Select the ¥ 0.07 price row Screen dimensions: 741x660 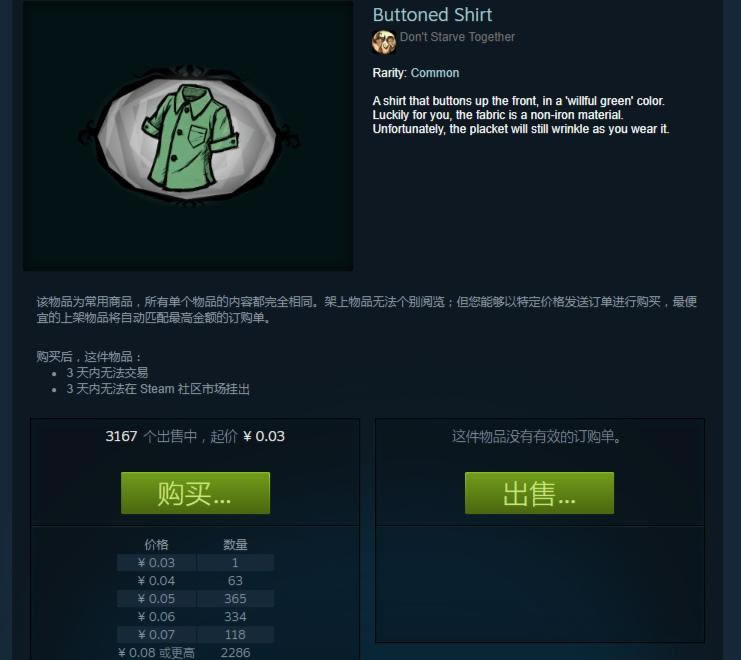click(x=195, y=634)
